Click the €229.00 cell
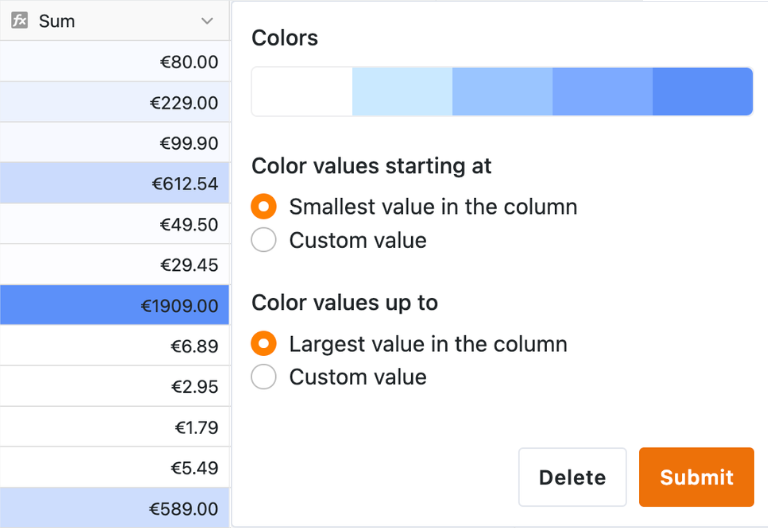This screenshot has width=768, height=528. tap(115, 103)
